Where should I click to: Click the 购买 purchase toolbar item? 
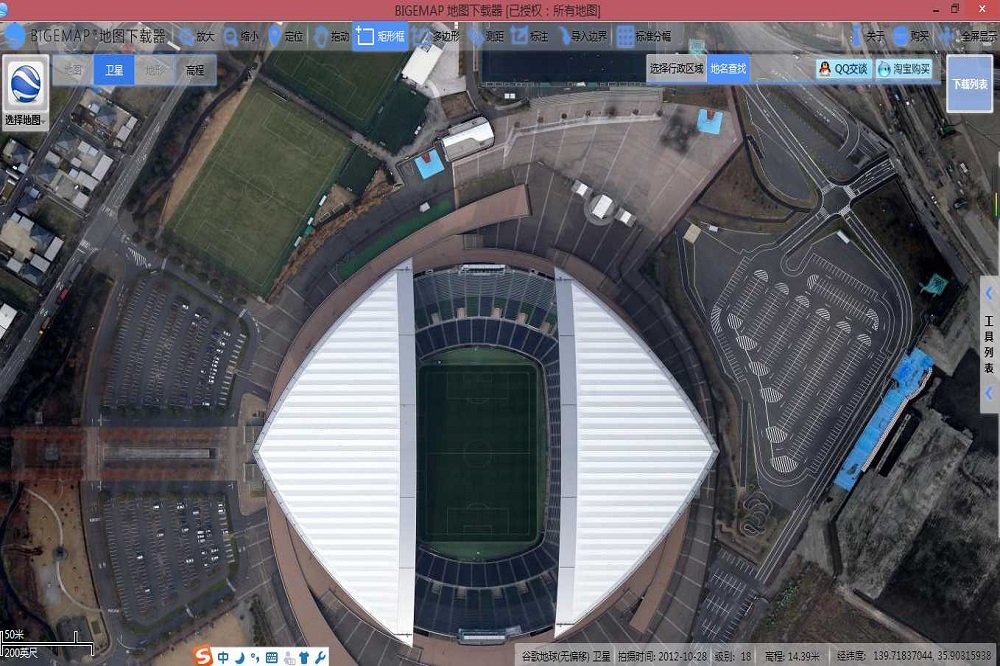(x=911, y=36)
